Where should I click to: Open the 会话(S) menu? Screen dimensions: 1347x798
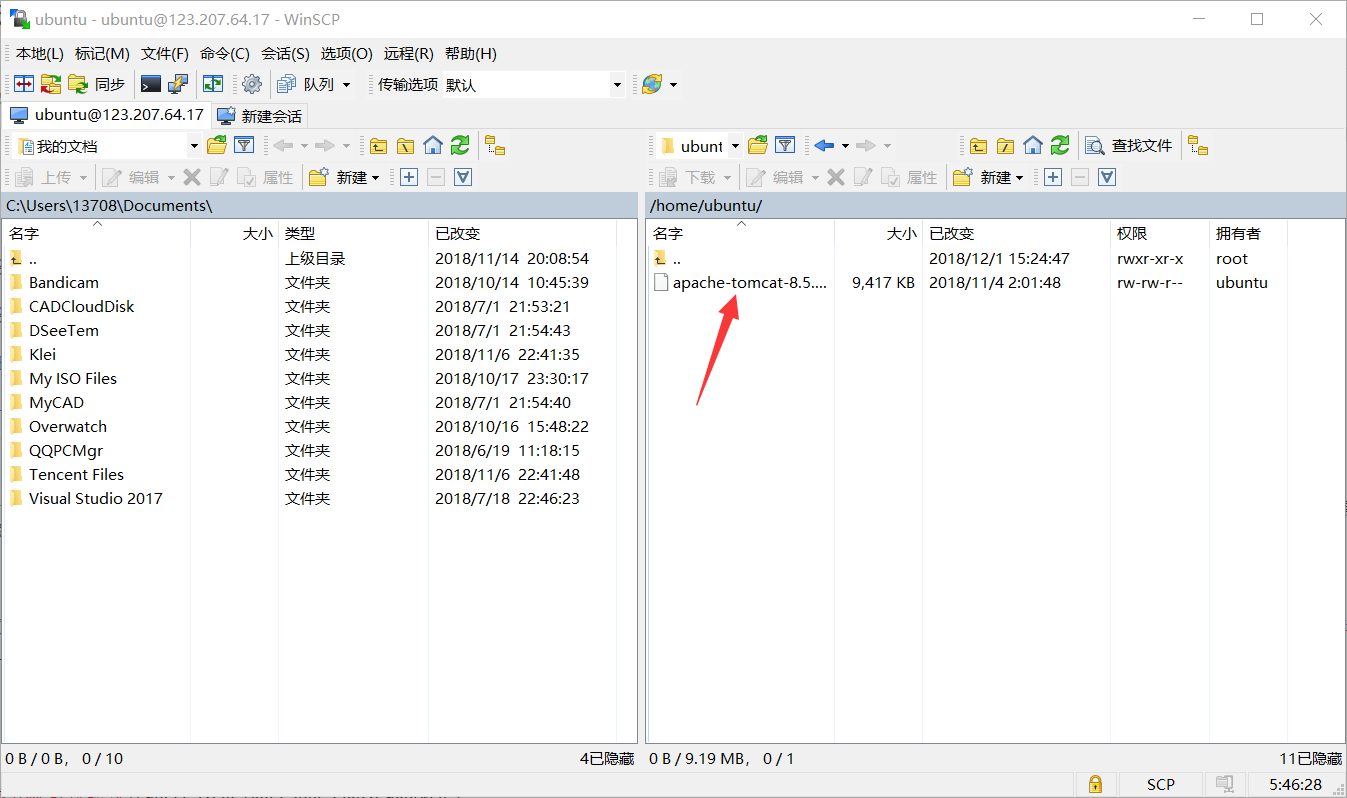pyautogui.click(x=285, y=54)
